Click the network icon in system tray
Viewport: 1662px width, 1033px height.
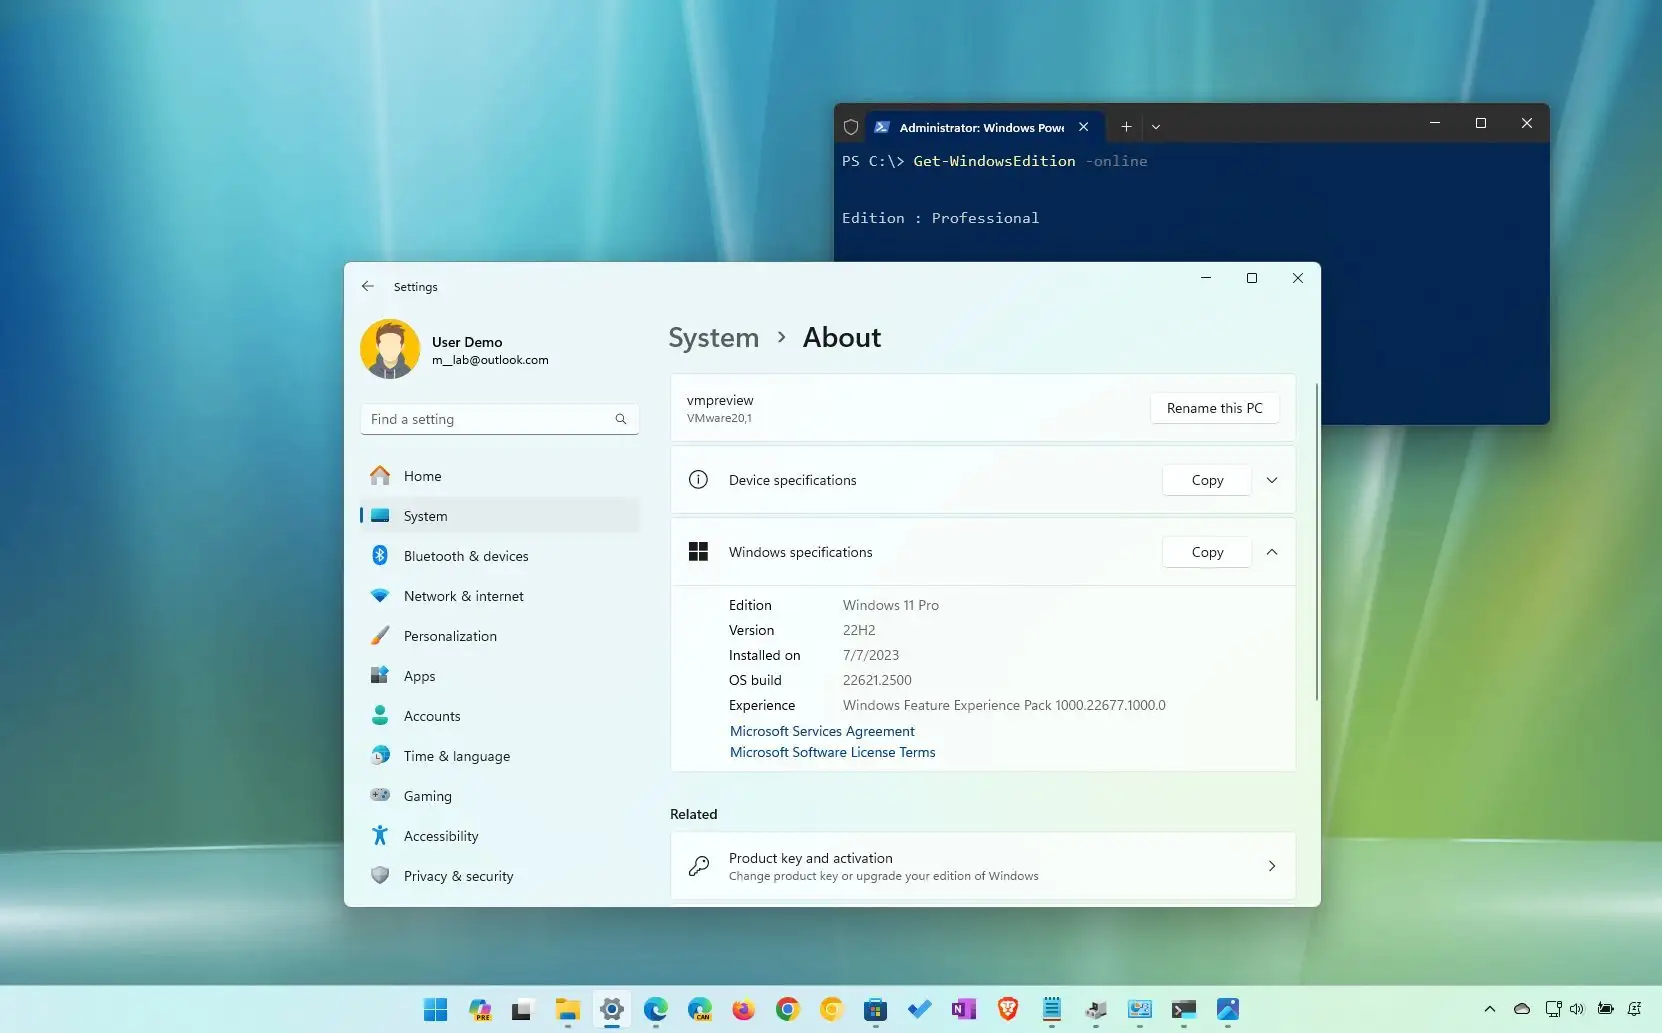[x=1553, y=1009]
